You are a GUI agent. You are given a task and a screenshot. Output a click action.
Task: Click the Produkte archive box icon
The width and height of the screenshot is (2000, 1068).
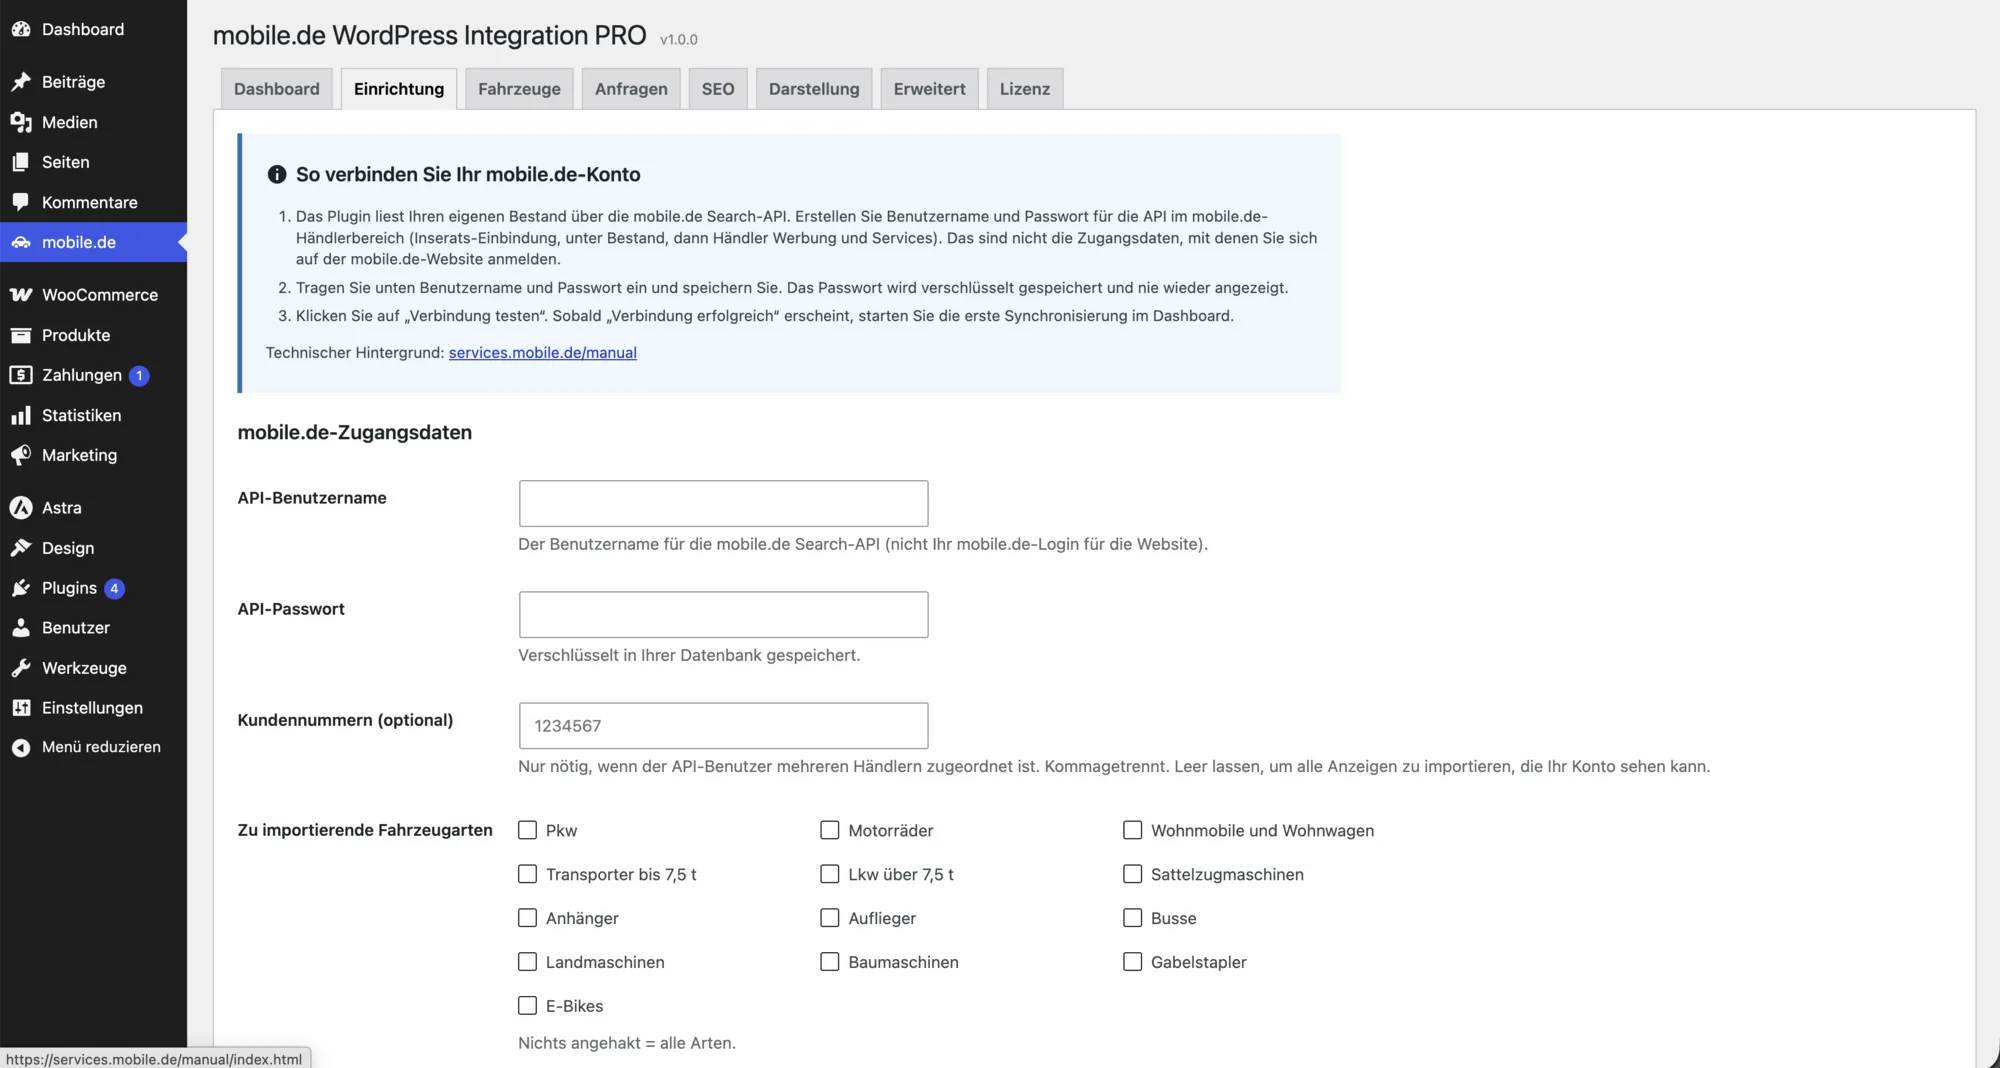(21, 335)
